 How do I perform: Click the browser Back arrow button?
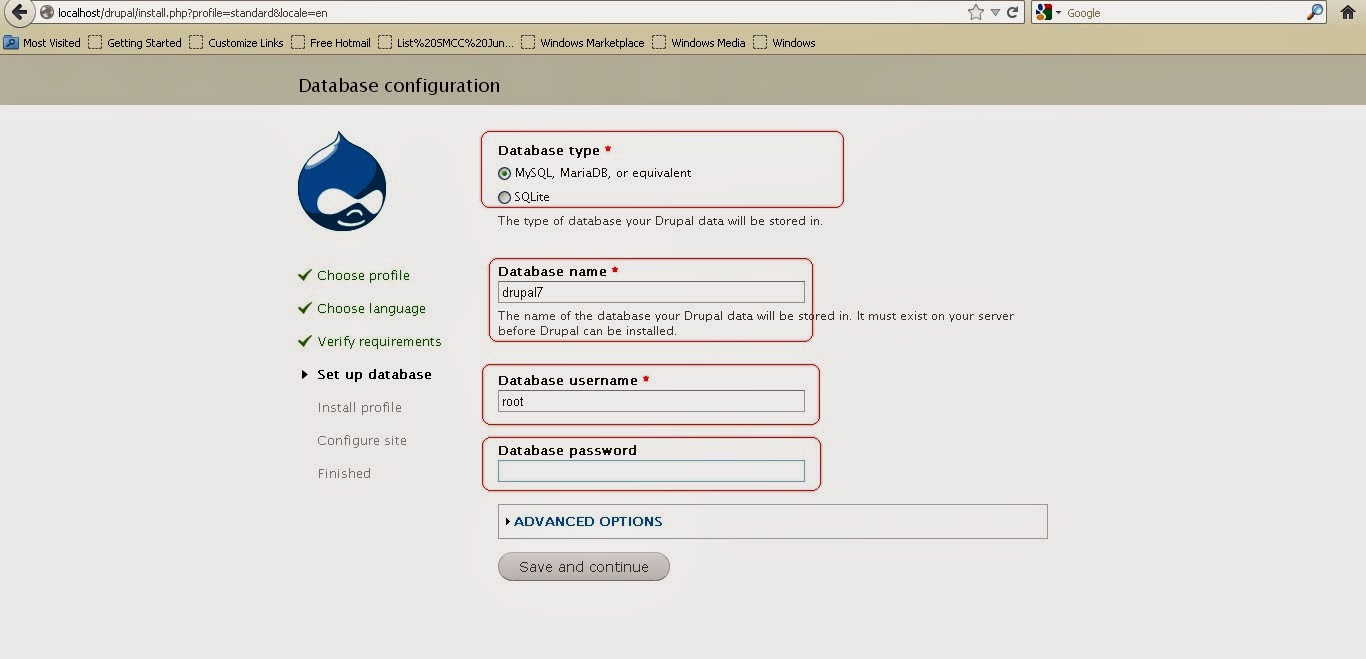[18, 12]
